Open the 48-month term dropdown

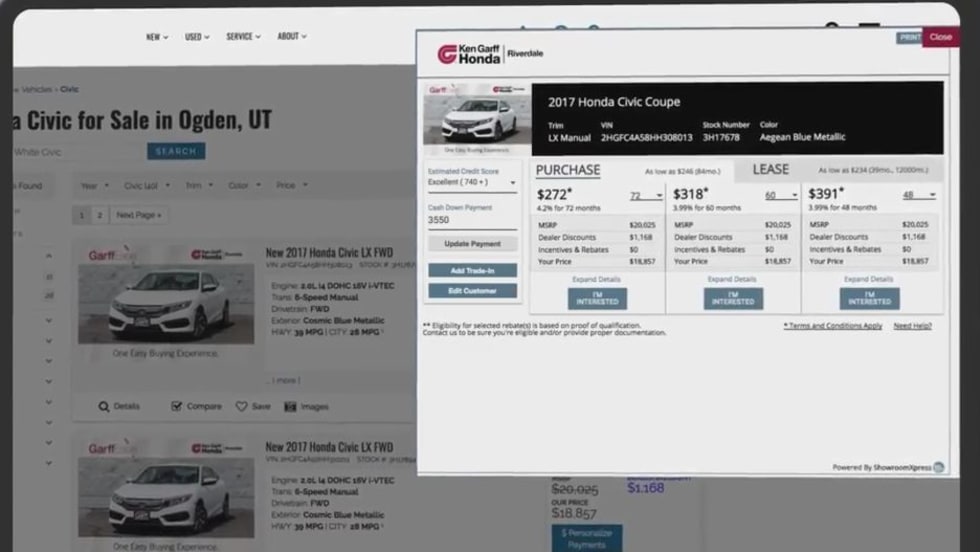tap(920, 196)
